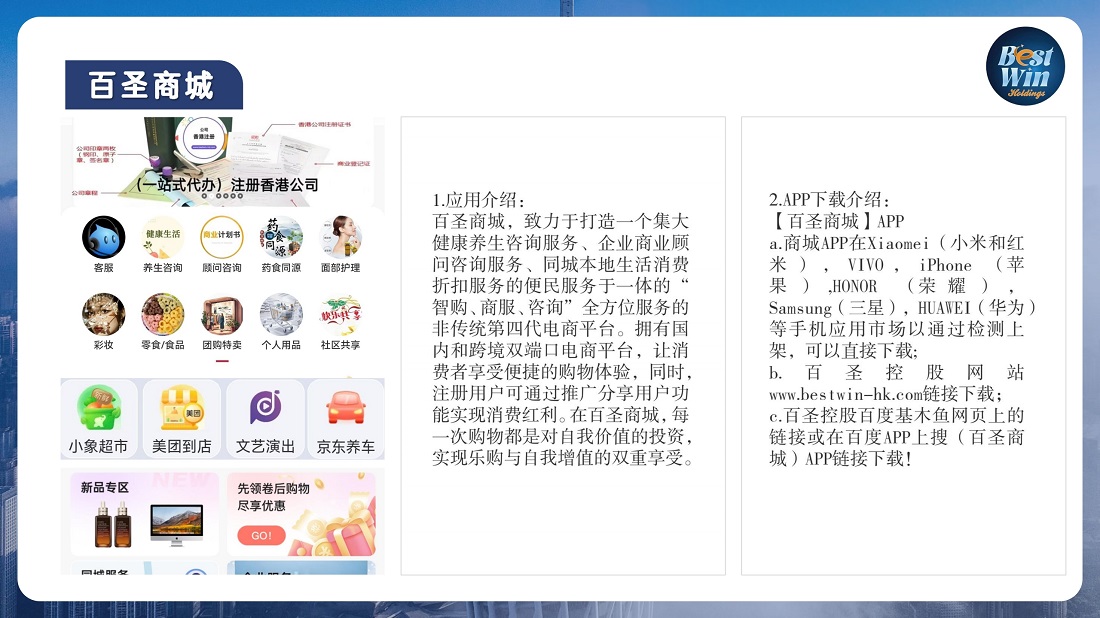The width and height of the screenshot is (1100, 618).
Task: Tap the 客服 customer service icon
Action: click(103, 238)
